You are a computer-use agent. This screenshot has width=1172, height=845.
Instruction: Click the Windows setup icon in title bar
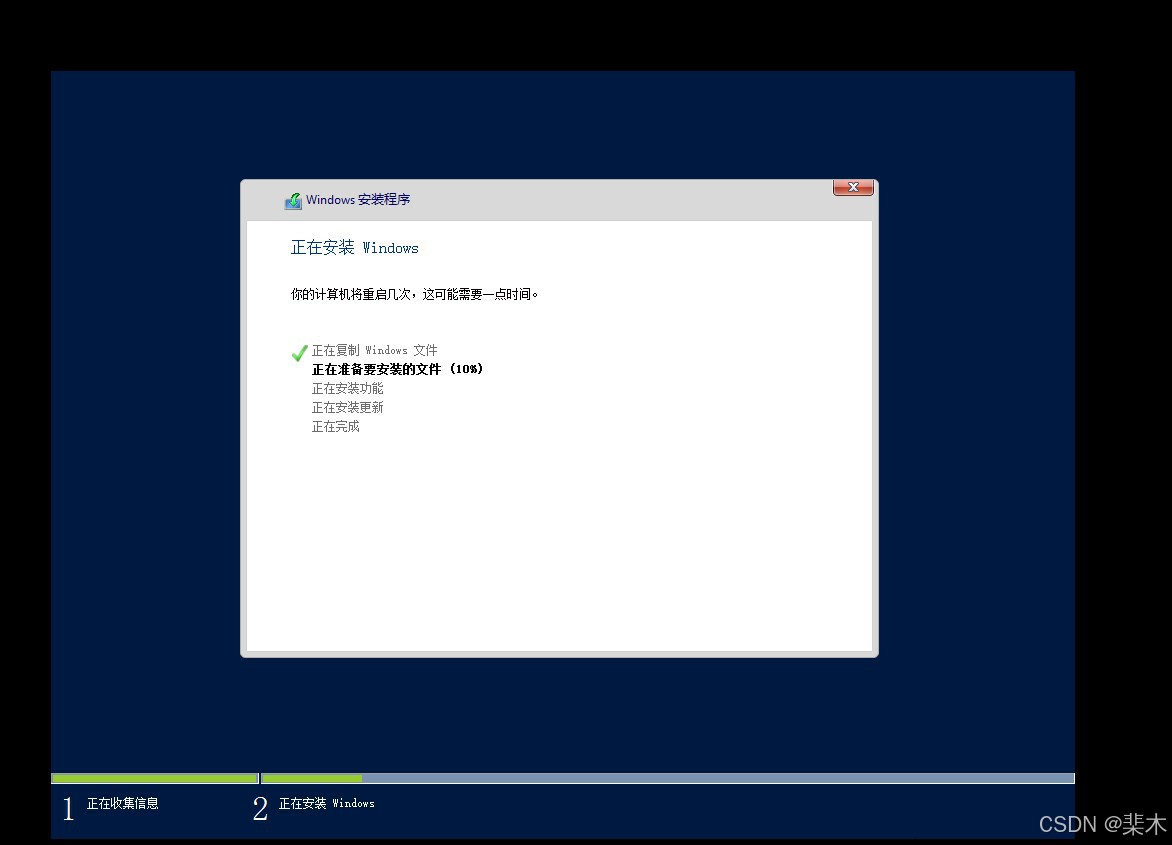click(x=293, y=200)
